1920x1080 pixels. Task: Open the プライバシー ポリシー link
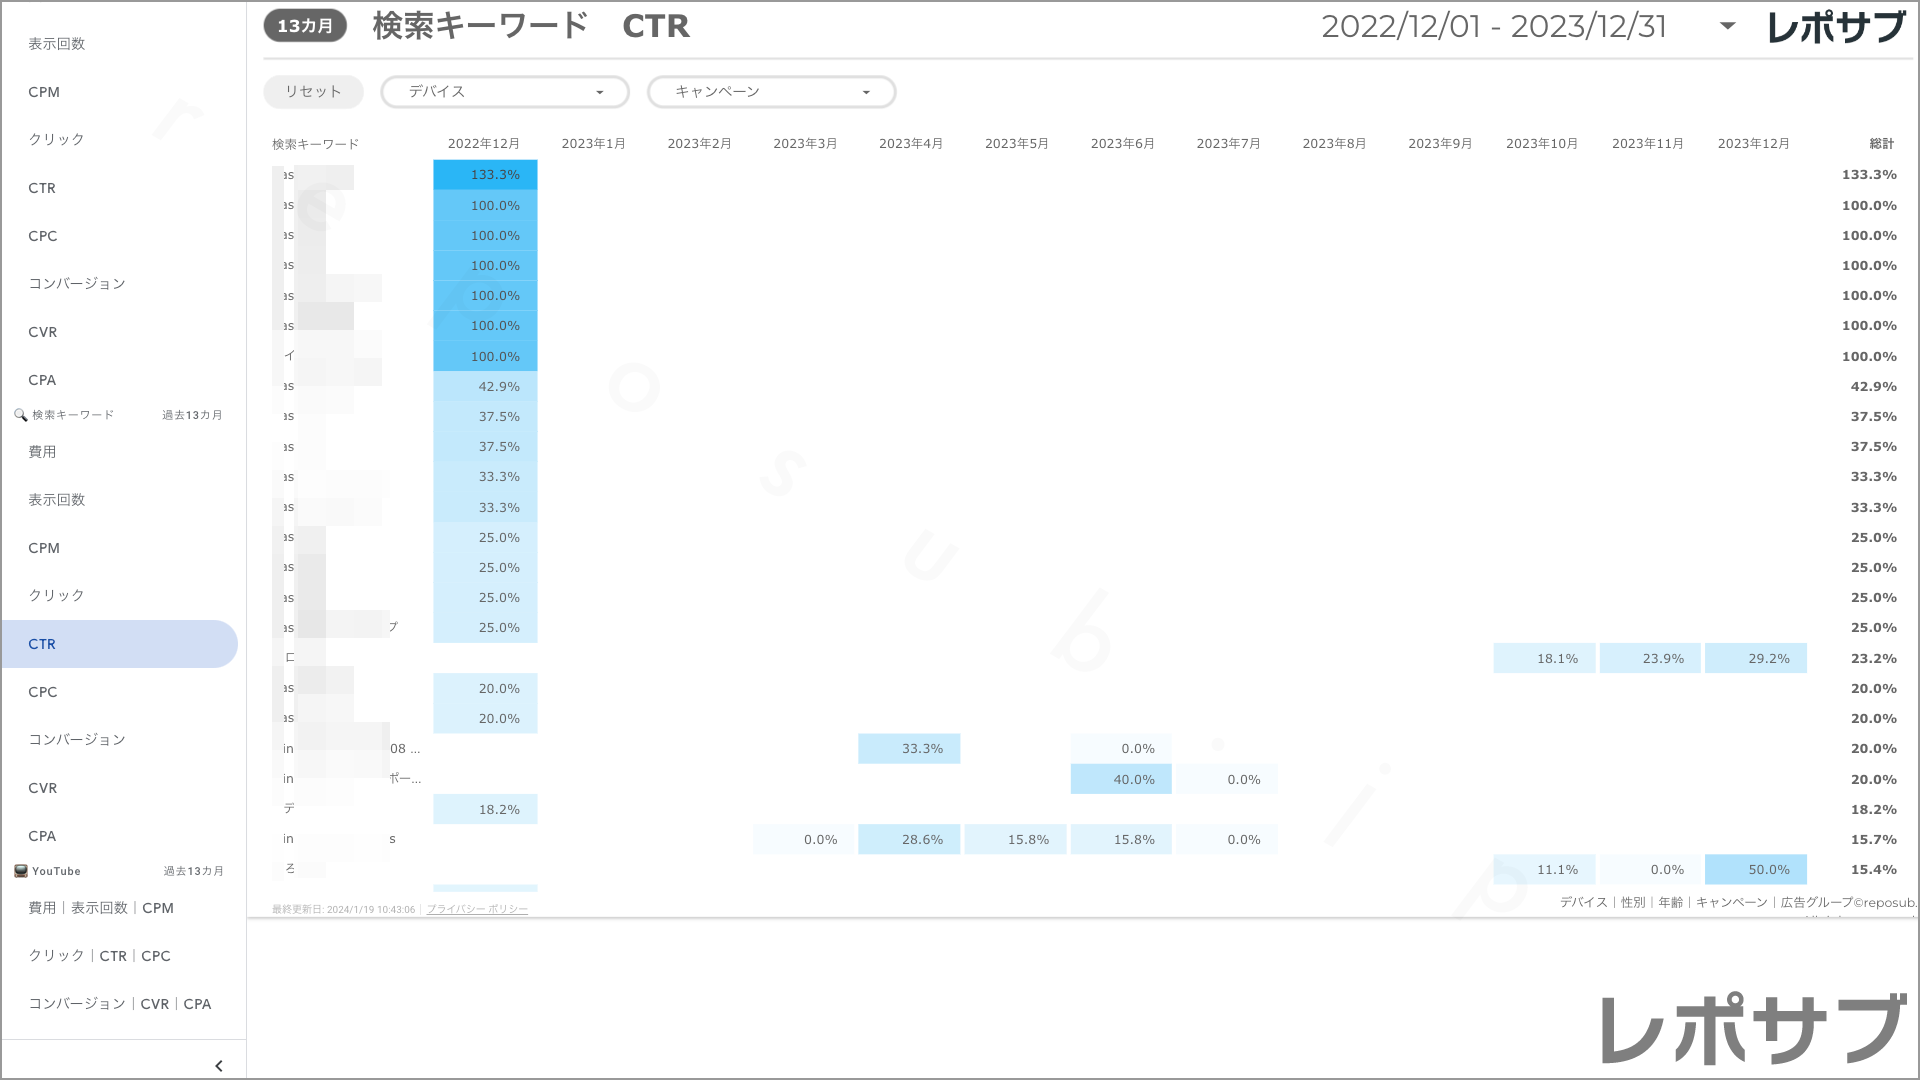[x=476, y=909]
